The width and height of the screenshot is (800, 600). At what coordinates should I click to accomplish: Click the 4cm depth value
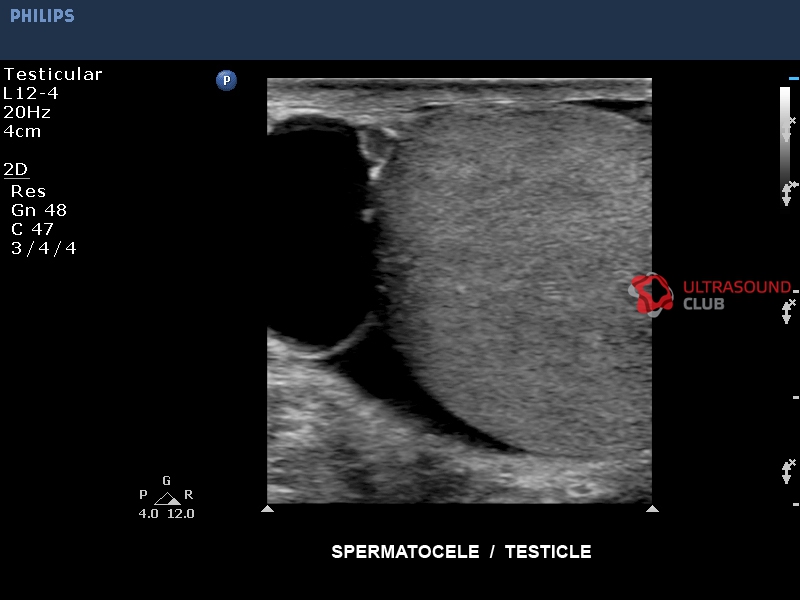[22, 132]
